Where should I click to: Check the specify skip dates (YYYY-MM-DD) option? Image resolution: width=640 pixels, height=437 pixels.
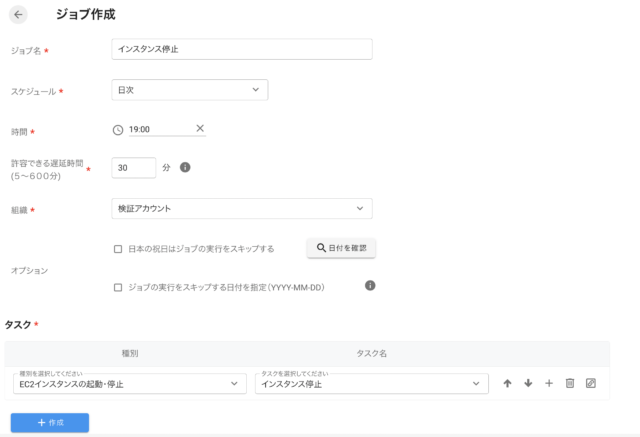[118, 287]
